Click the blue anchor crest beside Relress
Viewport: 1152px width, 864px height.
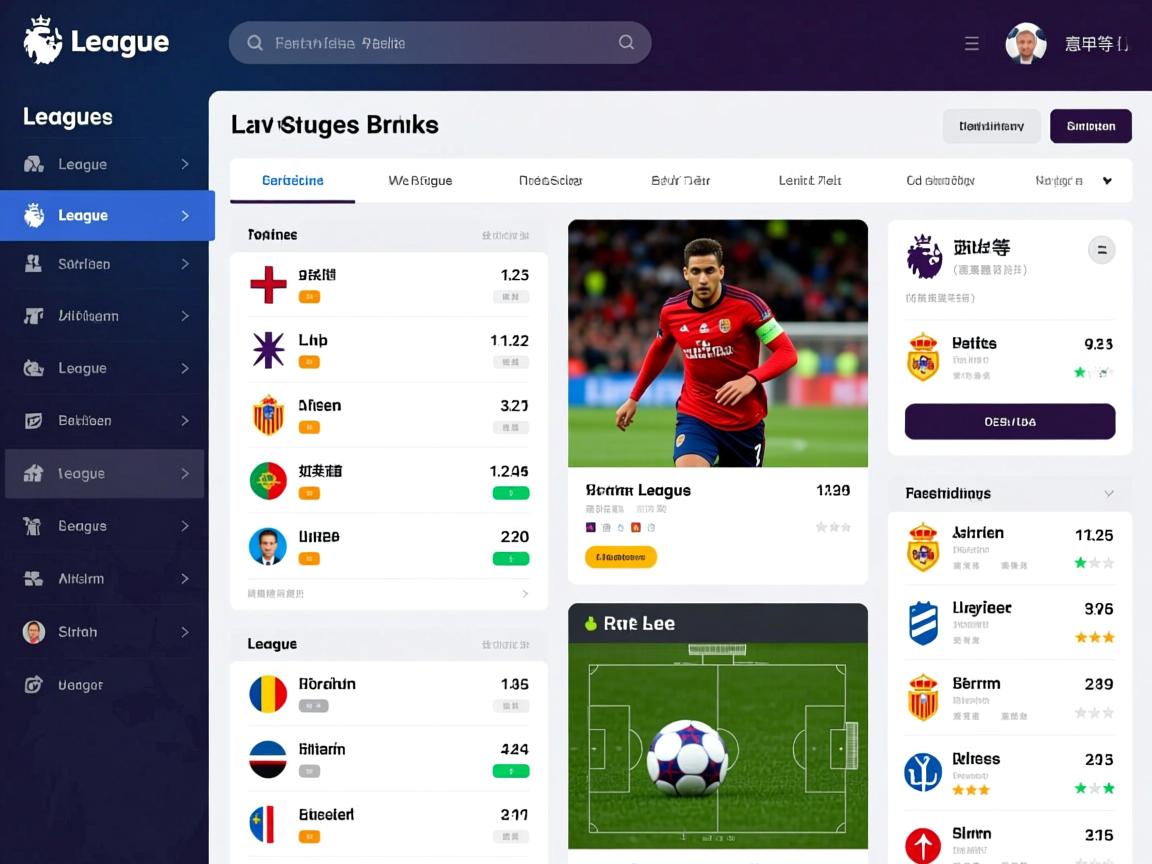coord(923,772)
